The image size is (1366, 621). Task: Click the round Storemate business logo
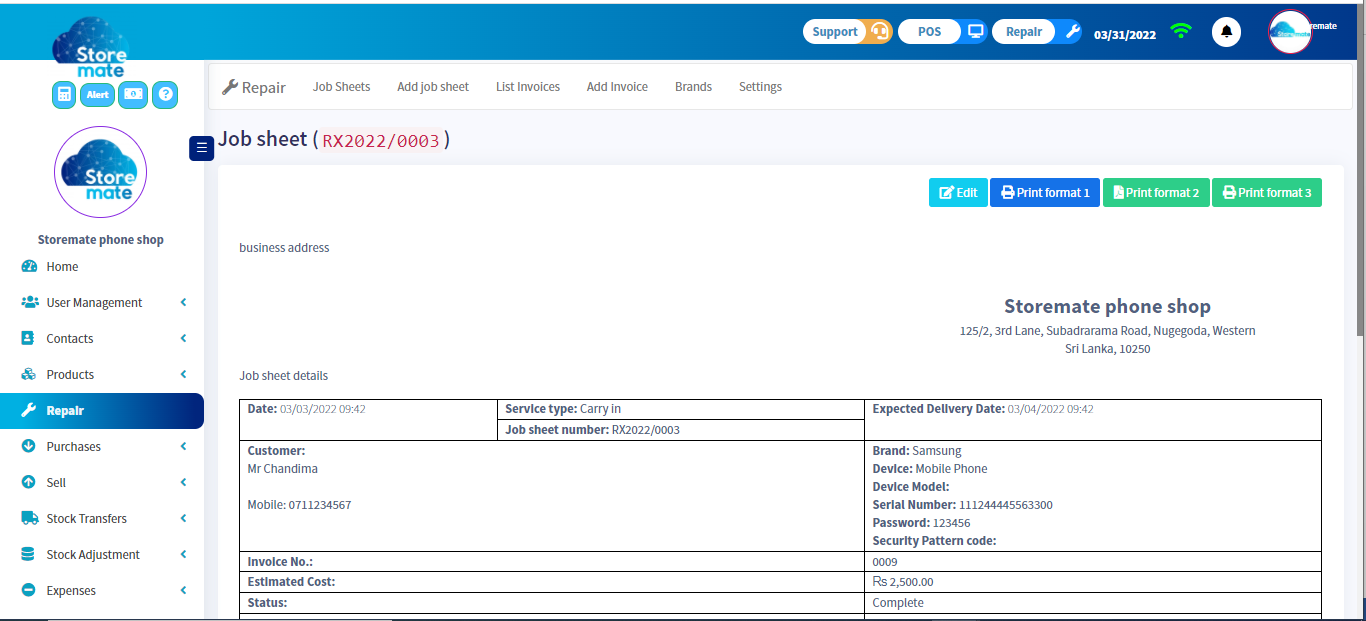[x=100, y=172]
